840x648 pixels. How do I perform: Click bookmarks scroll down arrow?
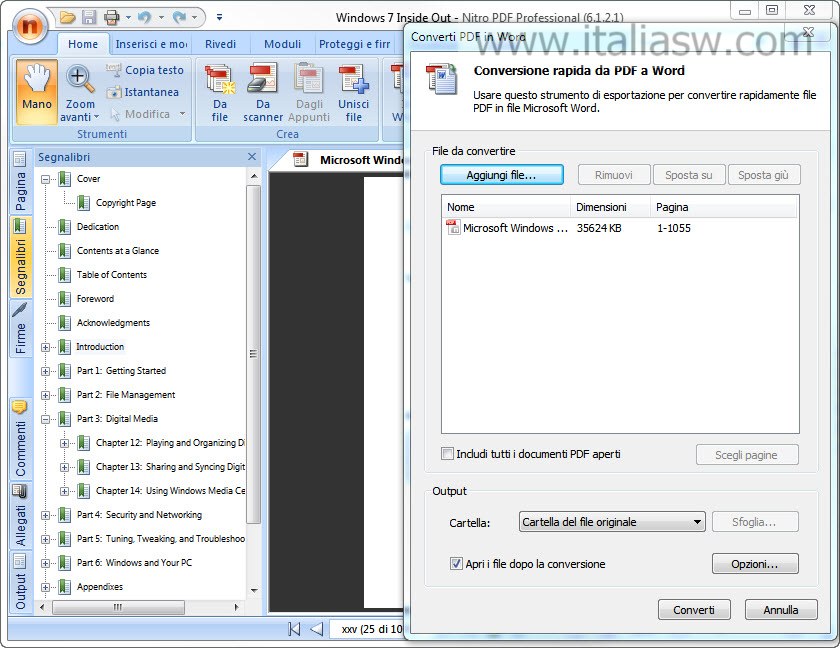[x=254, y=590]
